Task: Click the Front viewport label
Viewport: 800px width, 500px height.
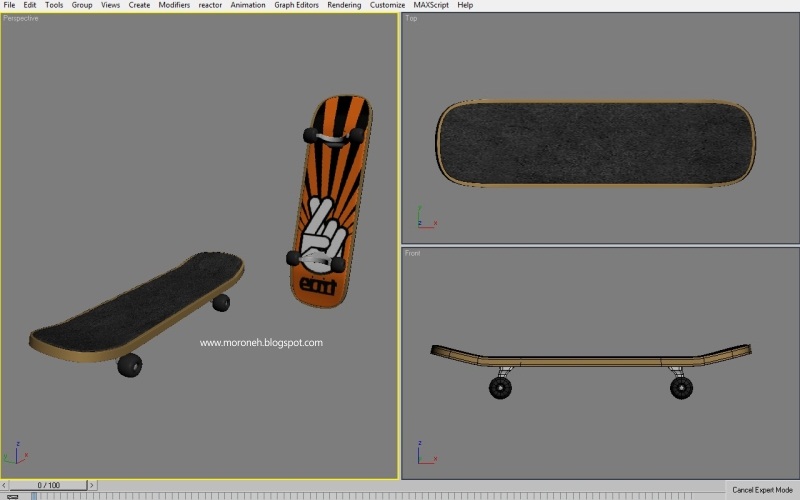Action: [413, 253]
